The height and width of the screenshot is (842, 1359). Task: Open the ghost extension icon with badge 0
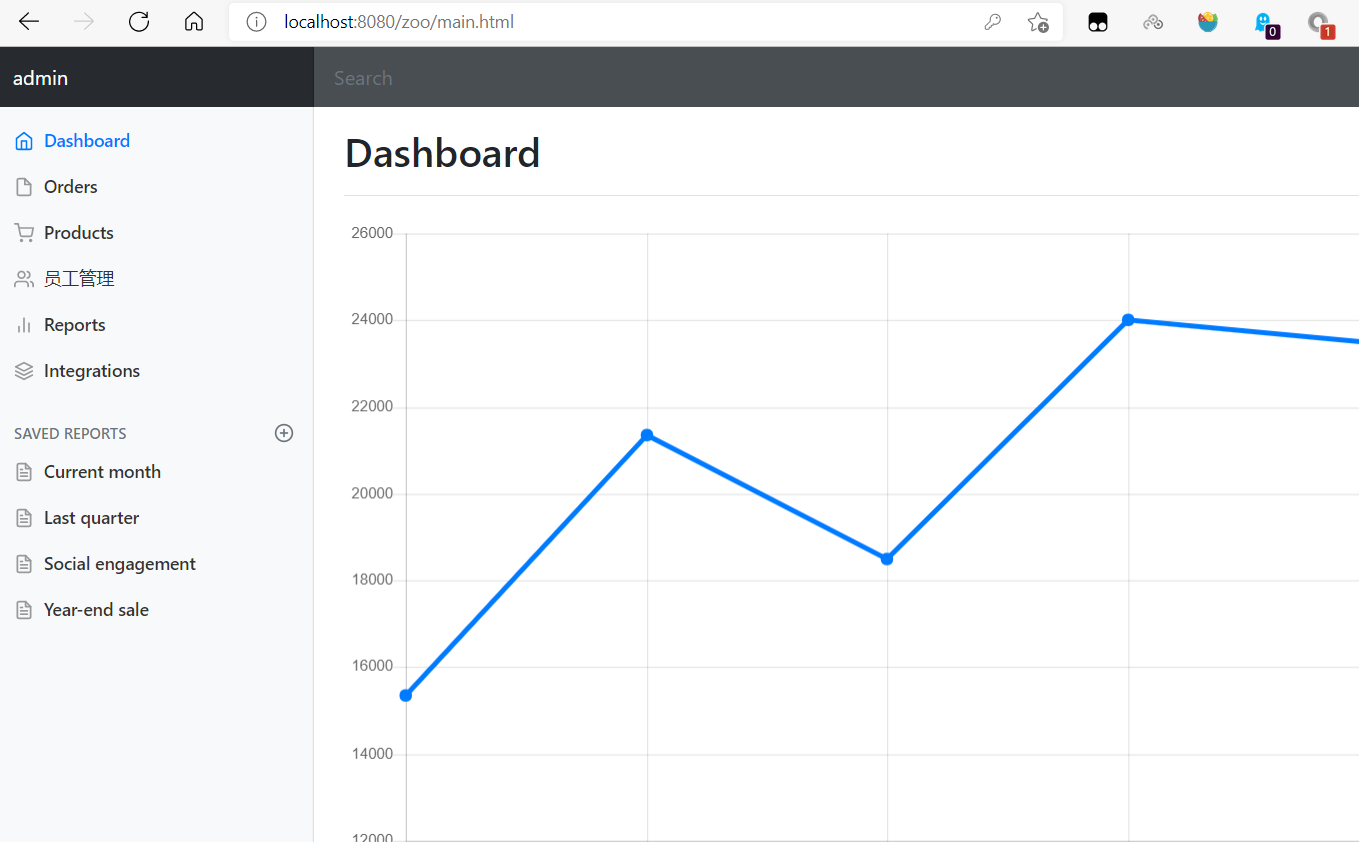tap(1265, 23)
